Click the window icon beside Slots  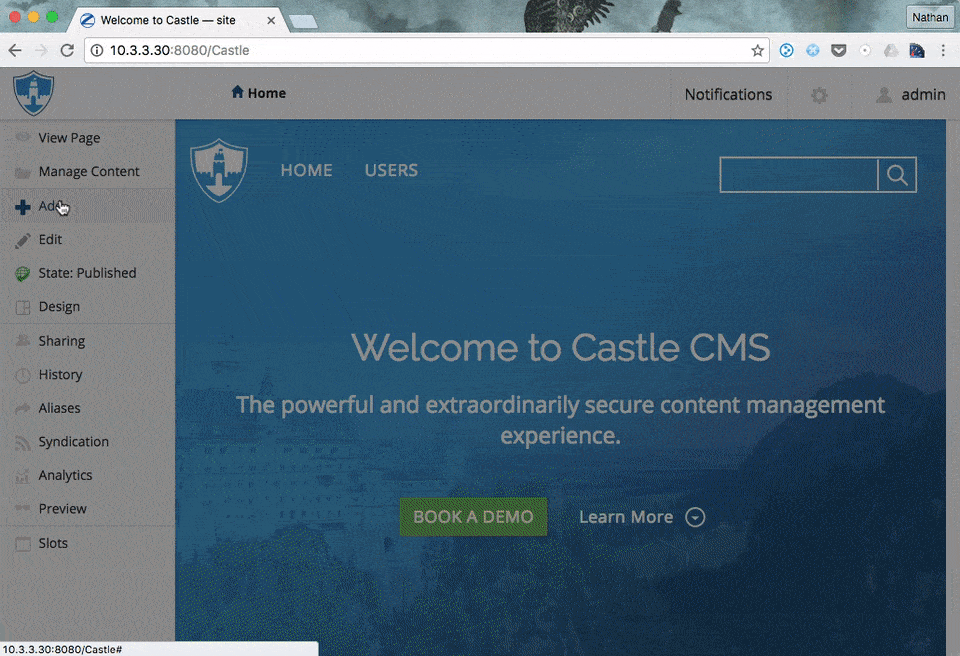(x=23, y=544)
